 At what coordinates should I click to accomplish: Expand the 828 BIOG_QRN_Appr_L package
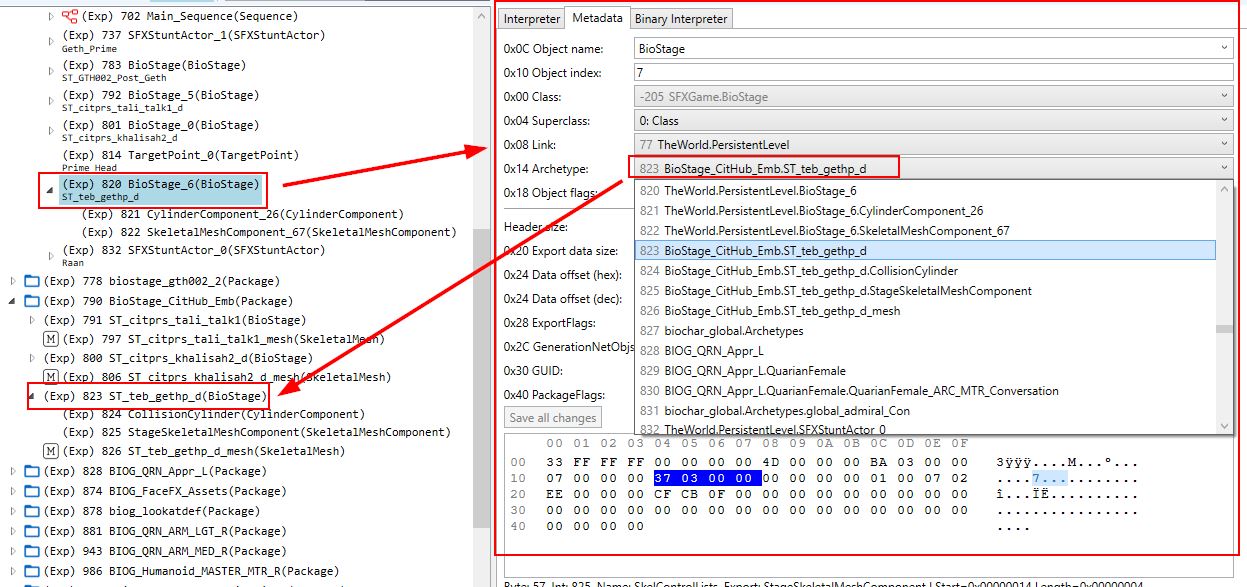tap(13, 471)
